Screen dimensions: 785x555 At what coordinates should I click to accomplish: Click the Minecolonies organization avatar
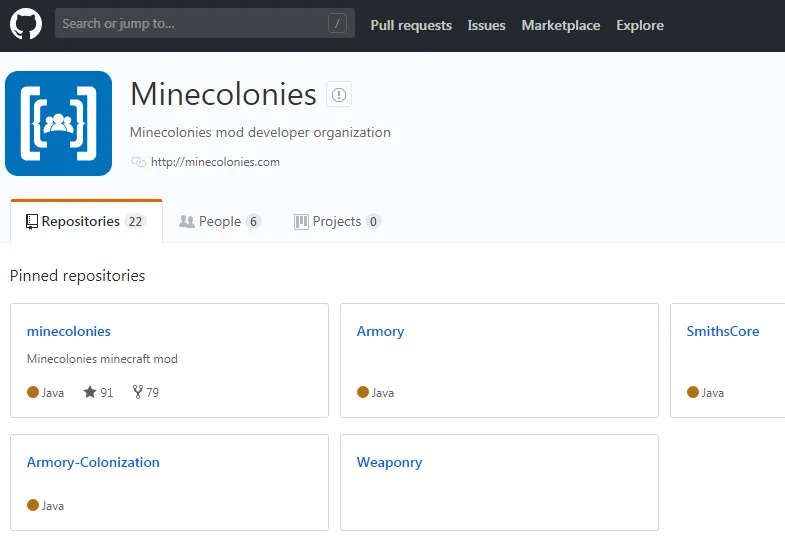[x=59, y=123]
